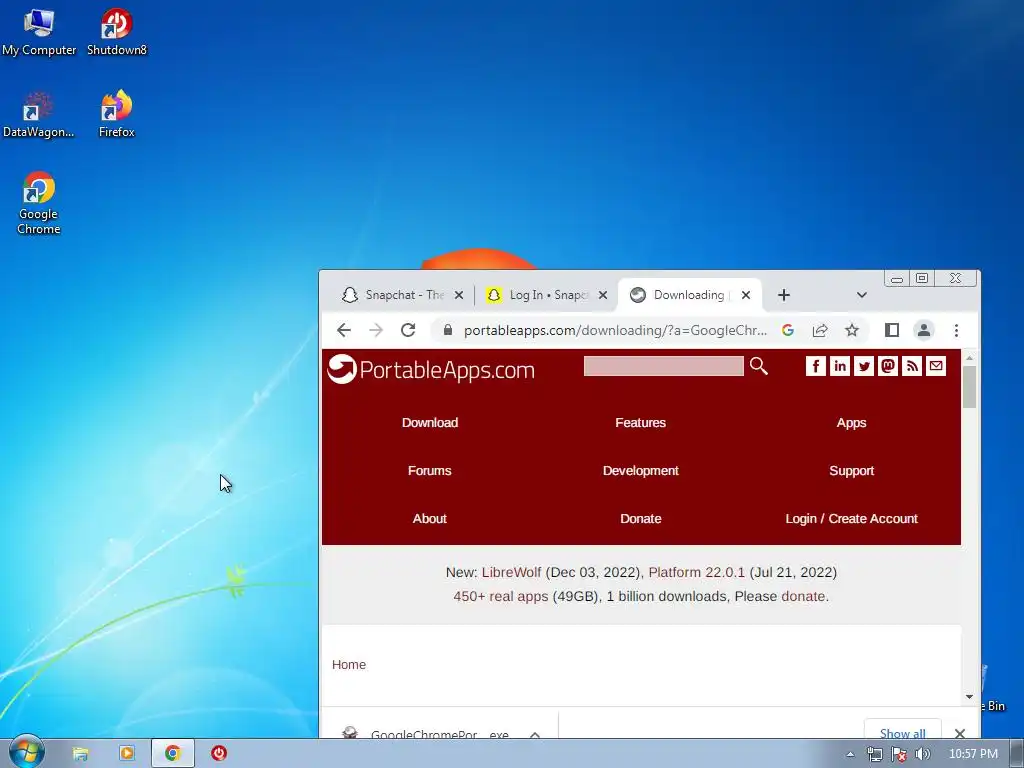The image size is (1024, 768).
Task: Click the Google icon in address bar
Action: coord(788,330)
